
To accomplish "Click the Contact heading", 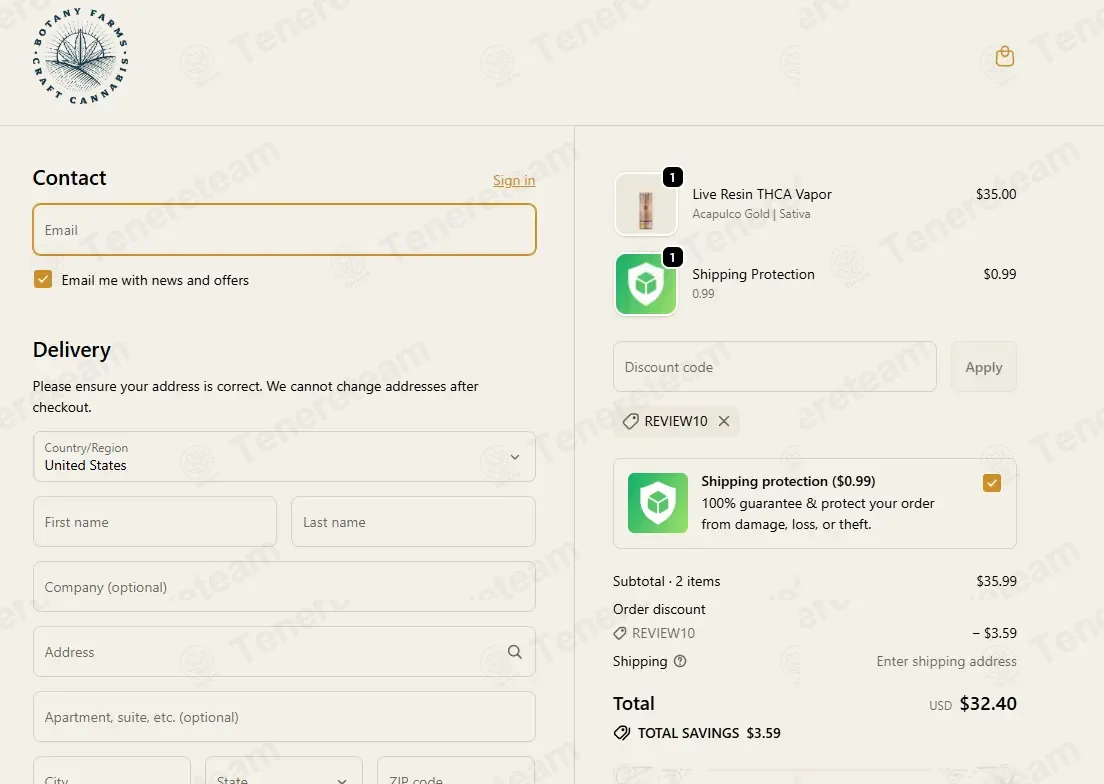I will click(69, 177).
